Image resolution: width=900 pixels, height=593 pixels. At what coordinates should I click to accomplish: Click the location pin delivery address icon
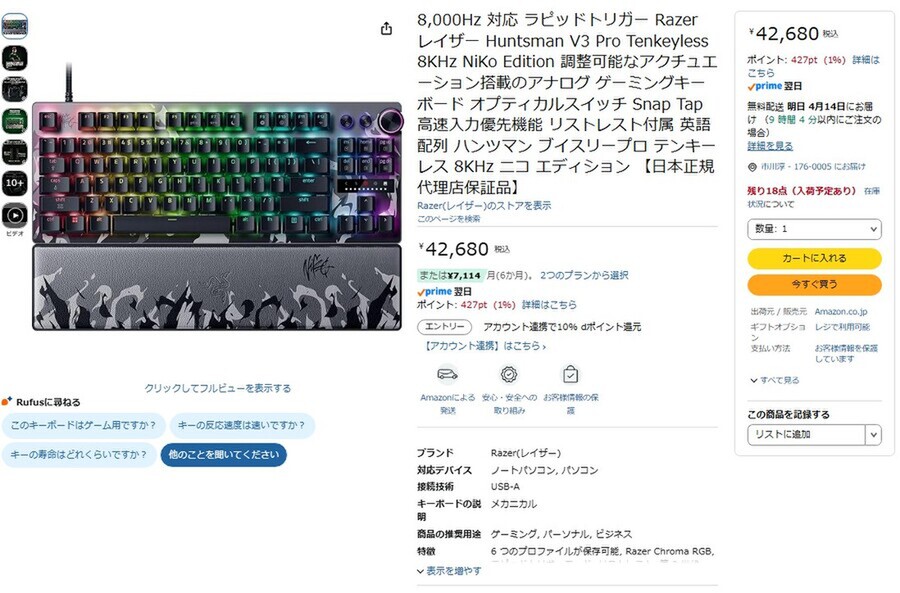click(x=752, y=166)
